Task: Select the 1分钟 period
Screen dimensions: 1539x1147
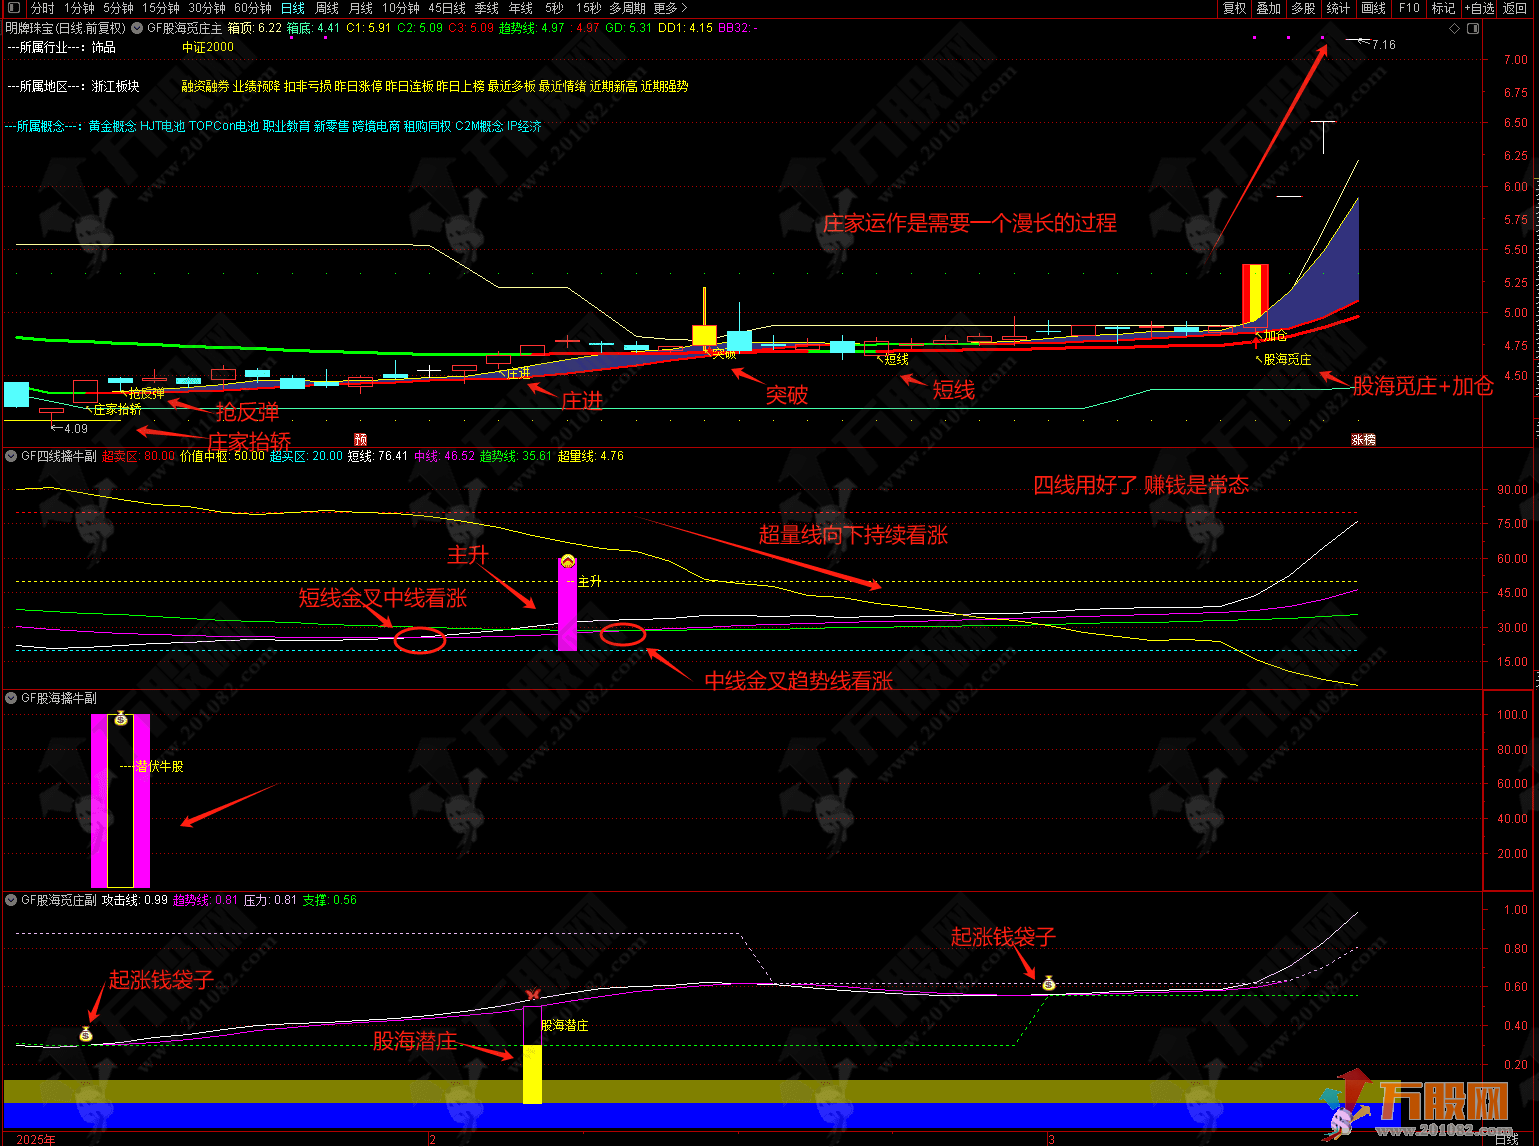Action: [79, 8]
